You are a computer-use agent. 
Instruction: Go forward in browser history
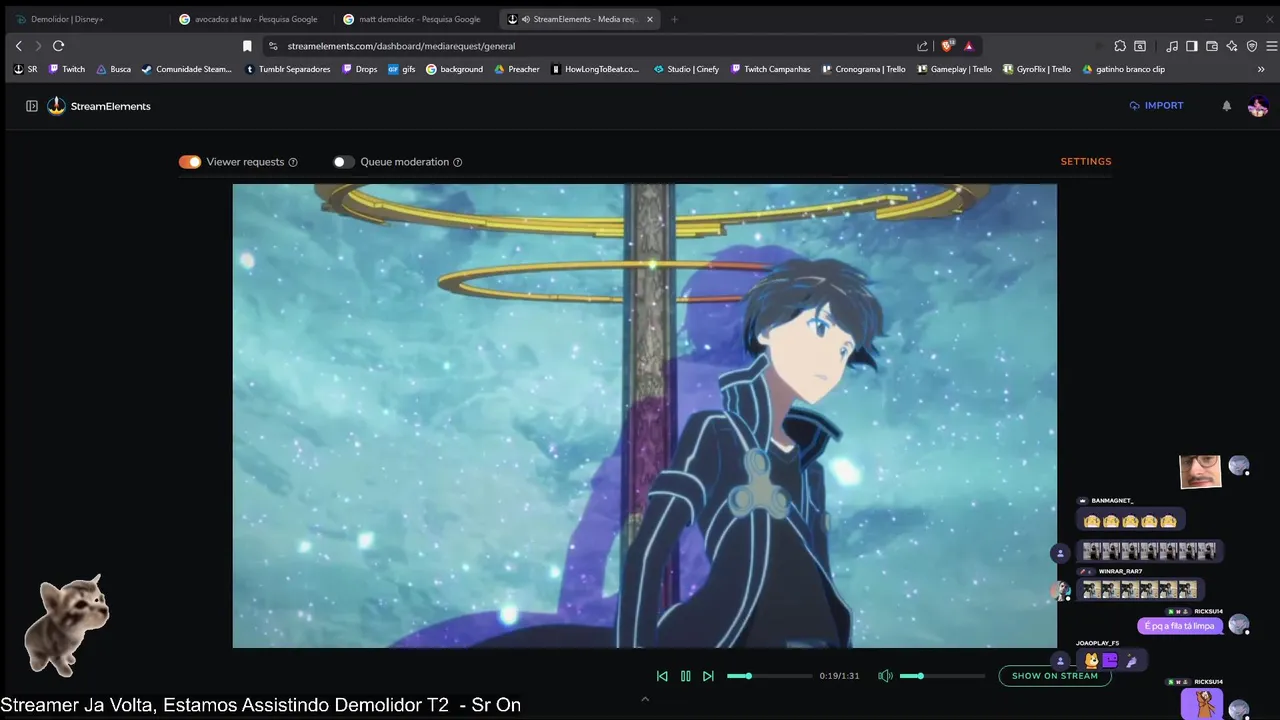[38, 46]
